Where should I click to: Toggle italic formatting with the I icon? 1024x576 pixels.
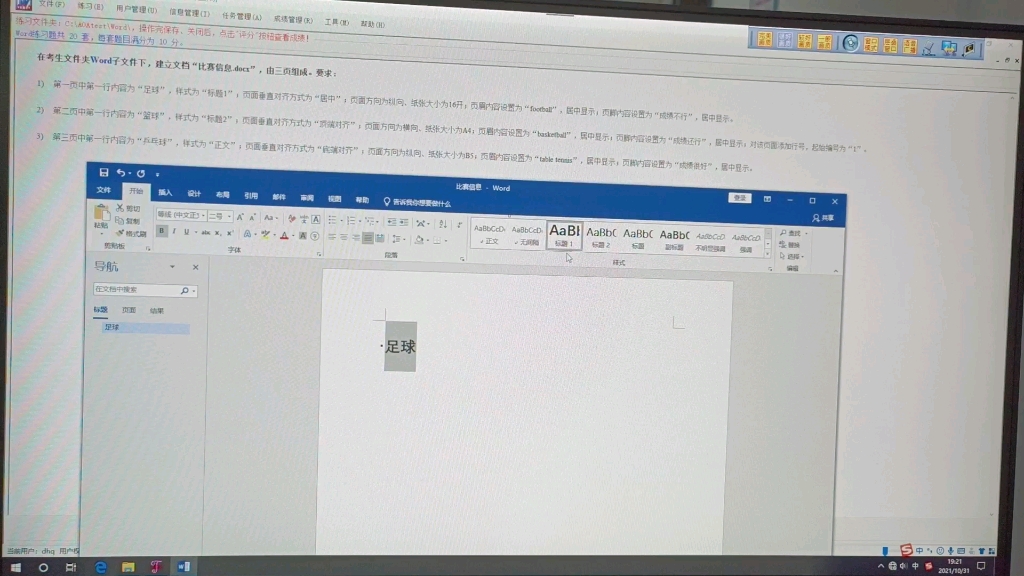point(173,231)
